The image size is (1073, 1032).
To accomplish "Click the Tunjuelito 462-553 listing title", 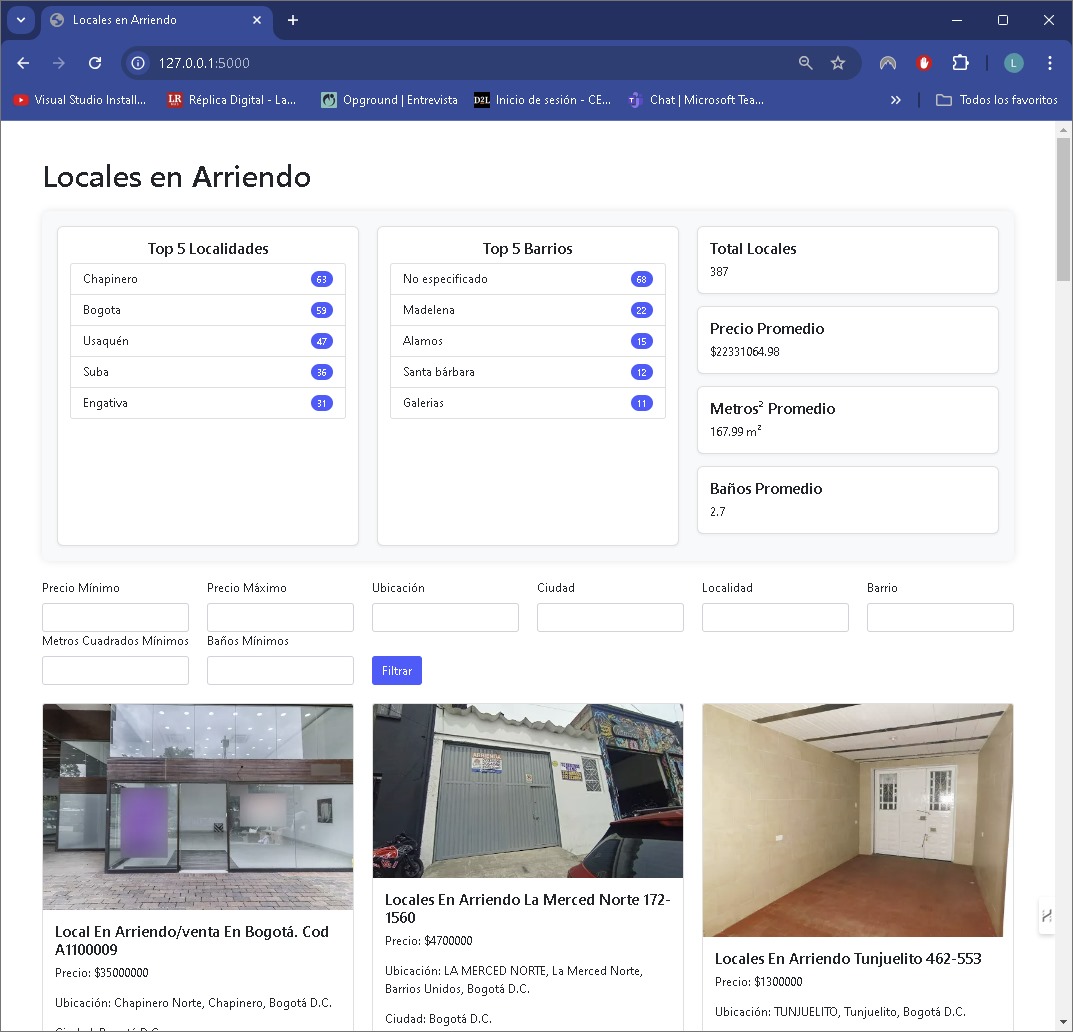I will coord(848,959).
